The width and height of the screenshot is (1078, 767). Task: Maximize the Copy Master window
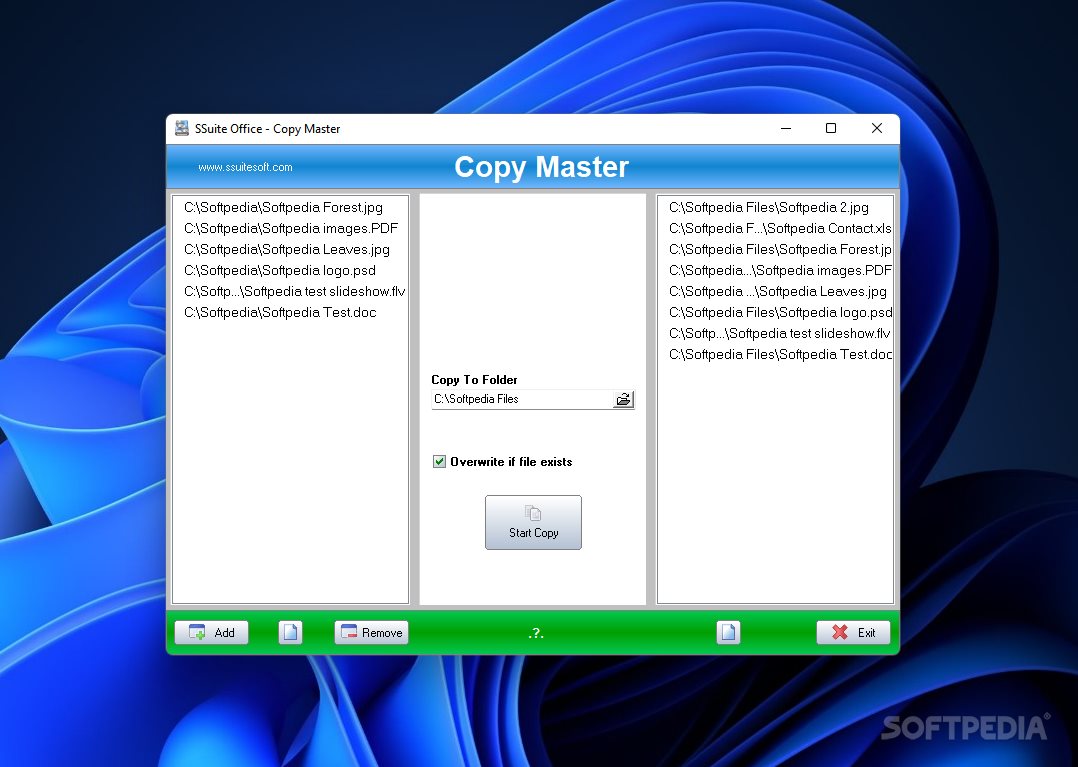click(x=830, y=129)
